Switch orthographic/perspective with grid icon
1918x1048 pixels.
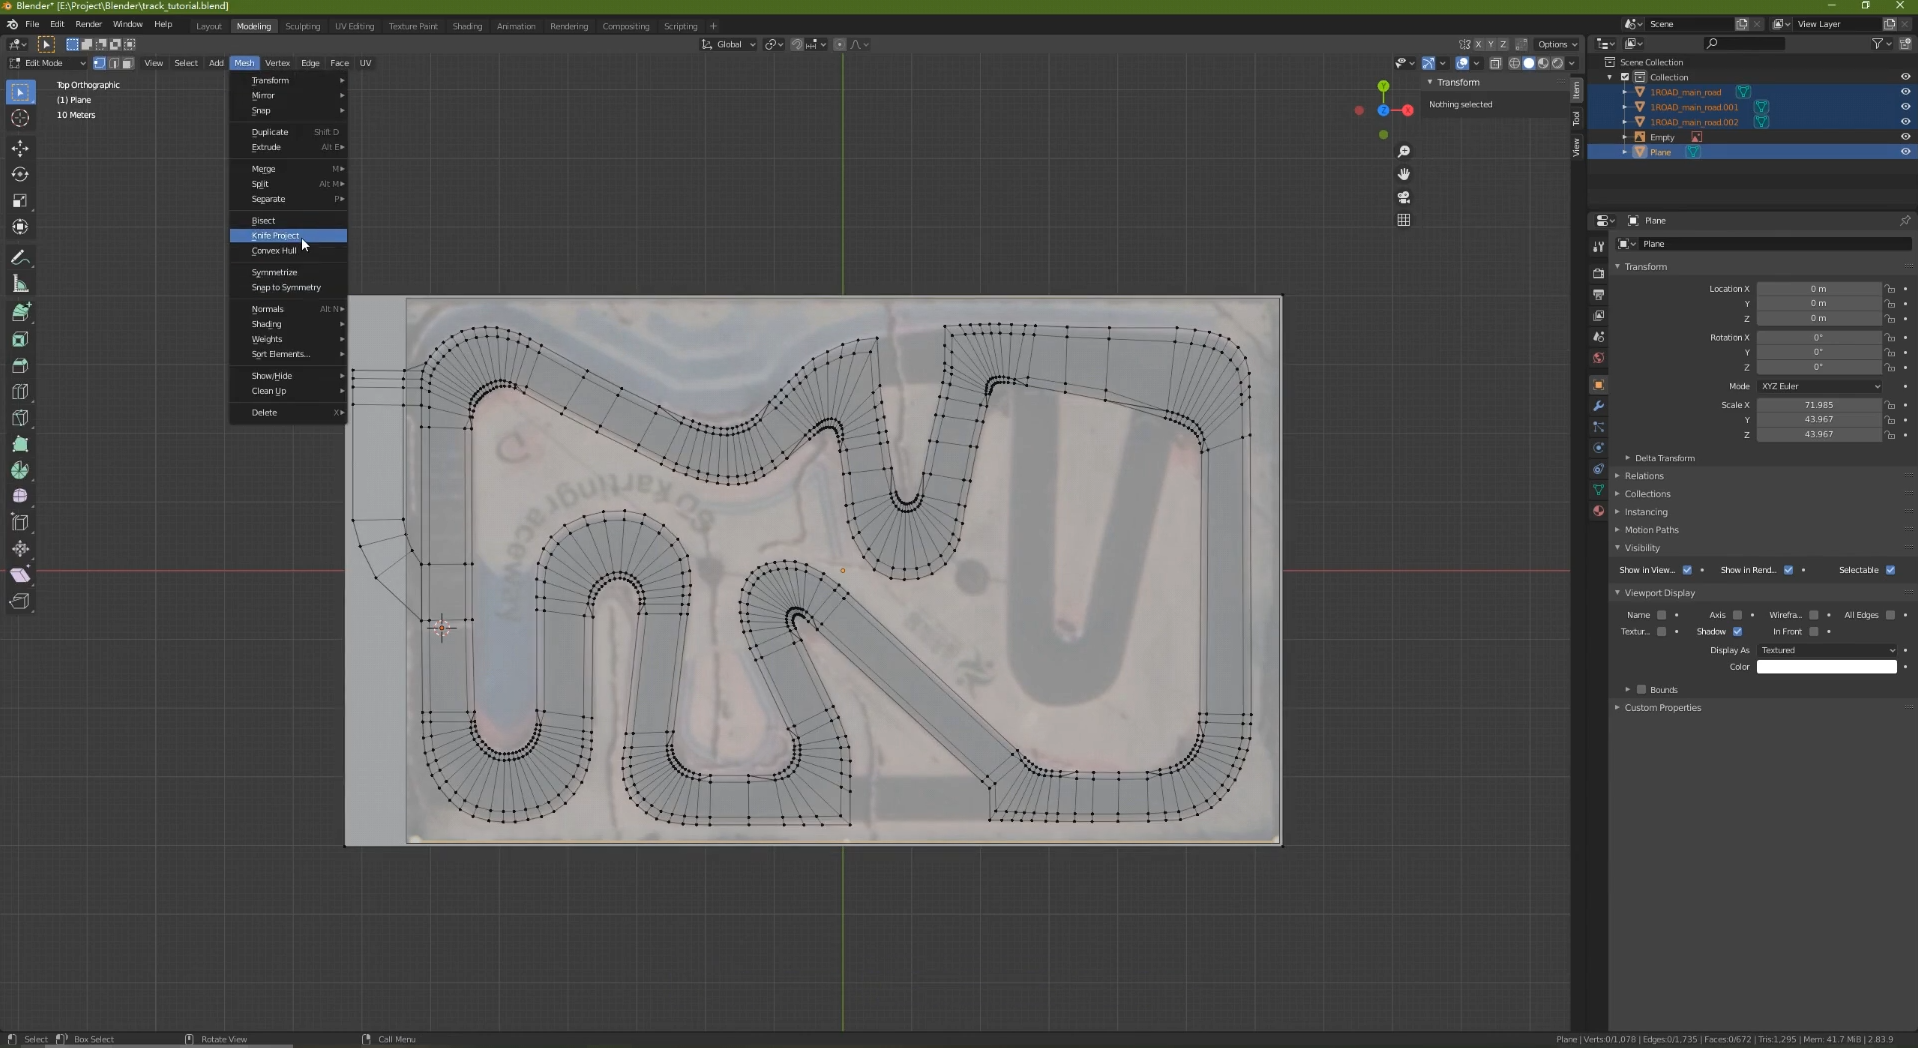[x=1404, y=220]
